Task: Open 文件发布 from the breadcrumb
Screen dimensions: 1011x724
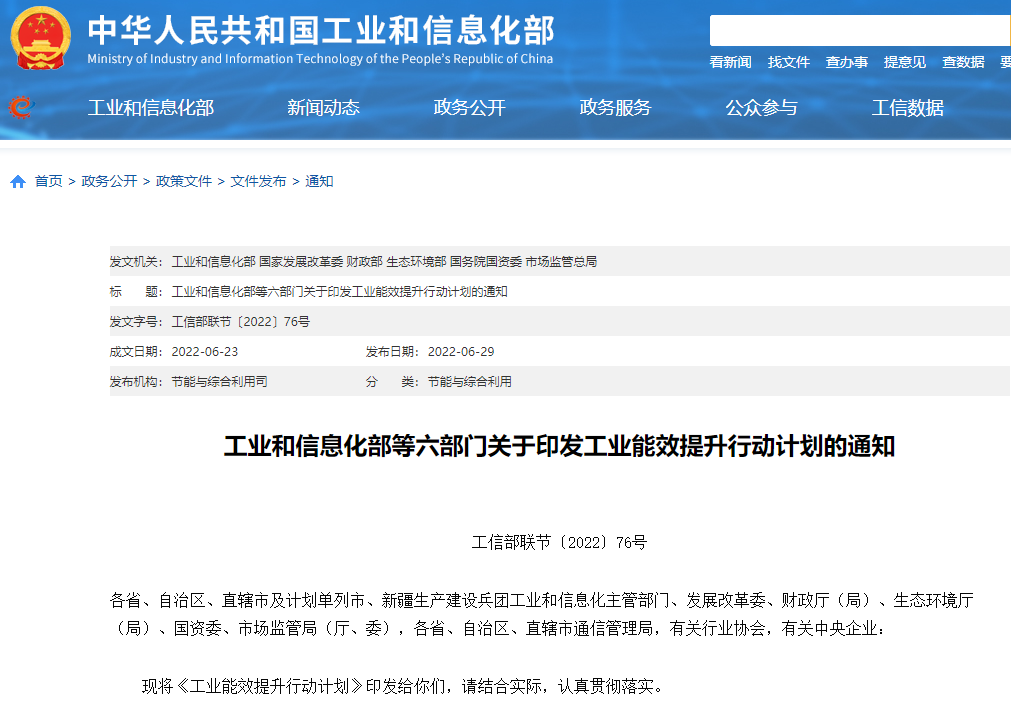Action: coord(260,181)
